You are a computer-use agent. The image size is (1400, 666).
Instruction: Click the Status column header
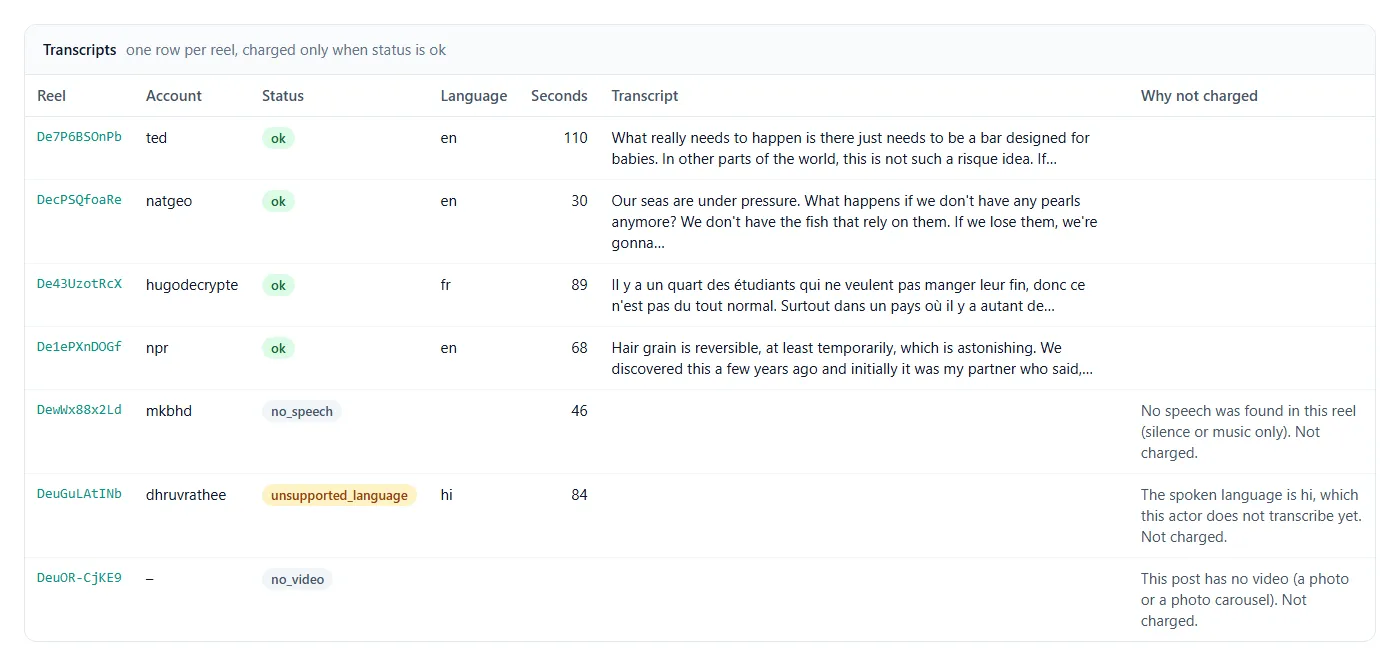(x=283, y=96)
